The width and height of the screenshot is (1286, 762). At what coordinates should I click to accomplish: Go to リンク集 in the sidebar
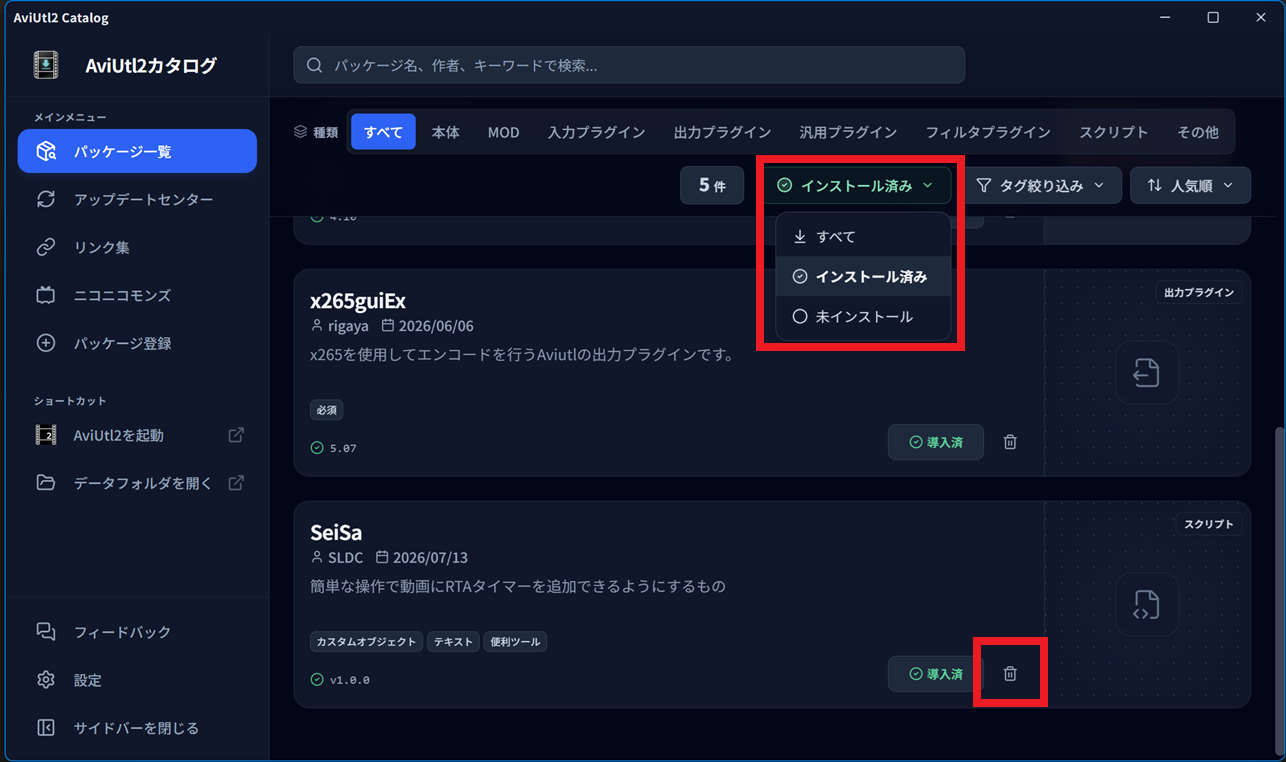[x=137, y=247]
